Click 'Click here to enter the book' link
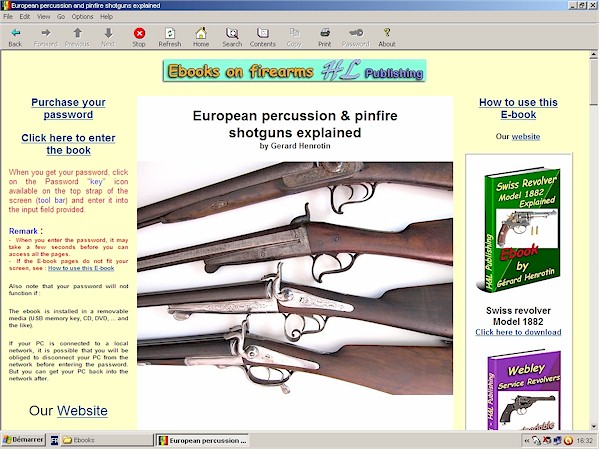The width and height of the screenshot is (600, 450). (68, 144)
